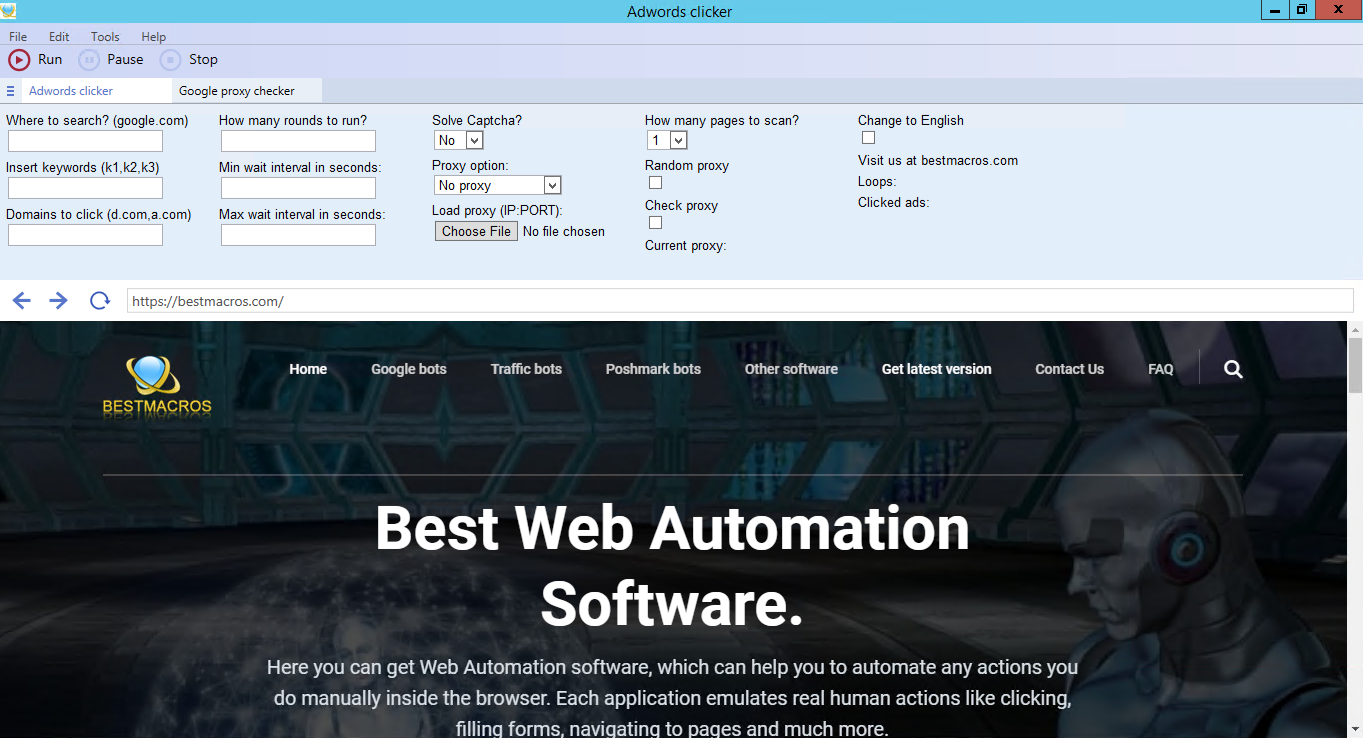This screenshot has width=1363, height=738.
Task: Switch to the Google proxy checker tab
Action: (247, 91)
